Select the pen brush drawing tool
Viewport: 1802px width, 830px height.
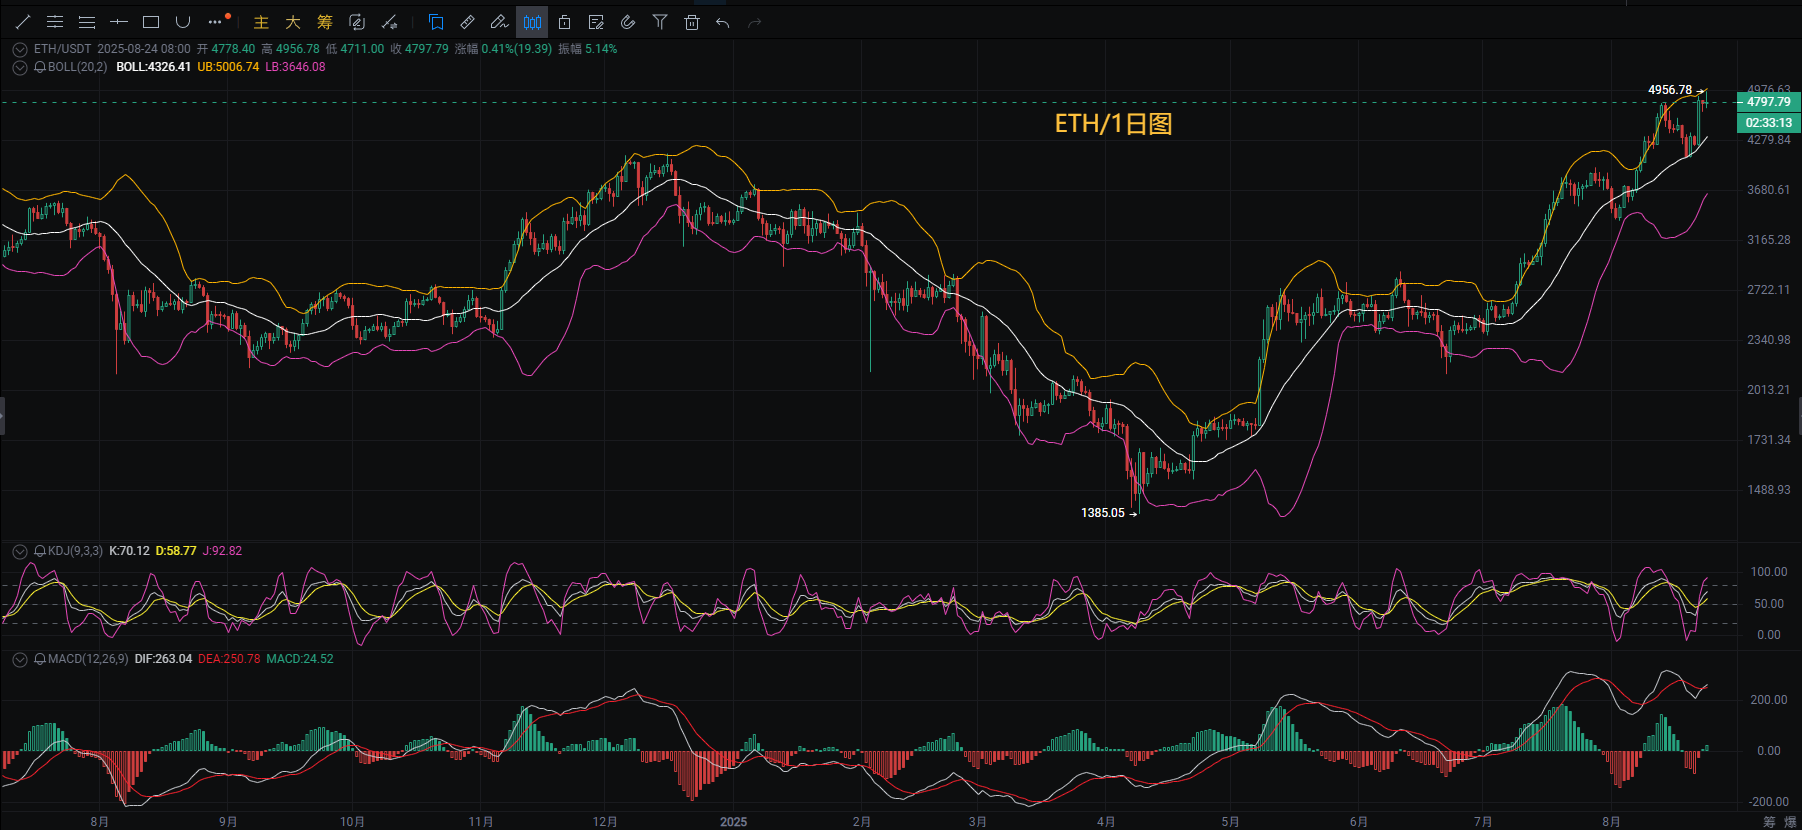pyautogui.click(x=500, y=22)
